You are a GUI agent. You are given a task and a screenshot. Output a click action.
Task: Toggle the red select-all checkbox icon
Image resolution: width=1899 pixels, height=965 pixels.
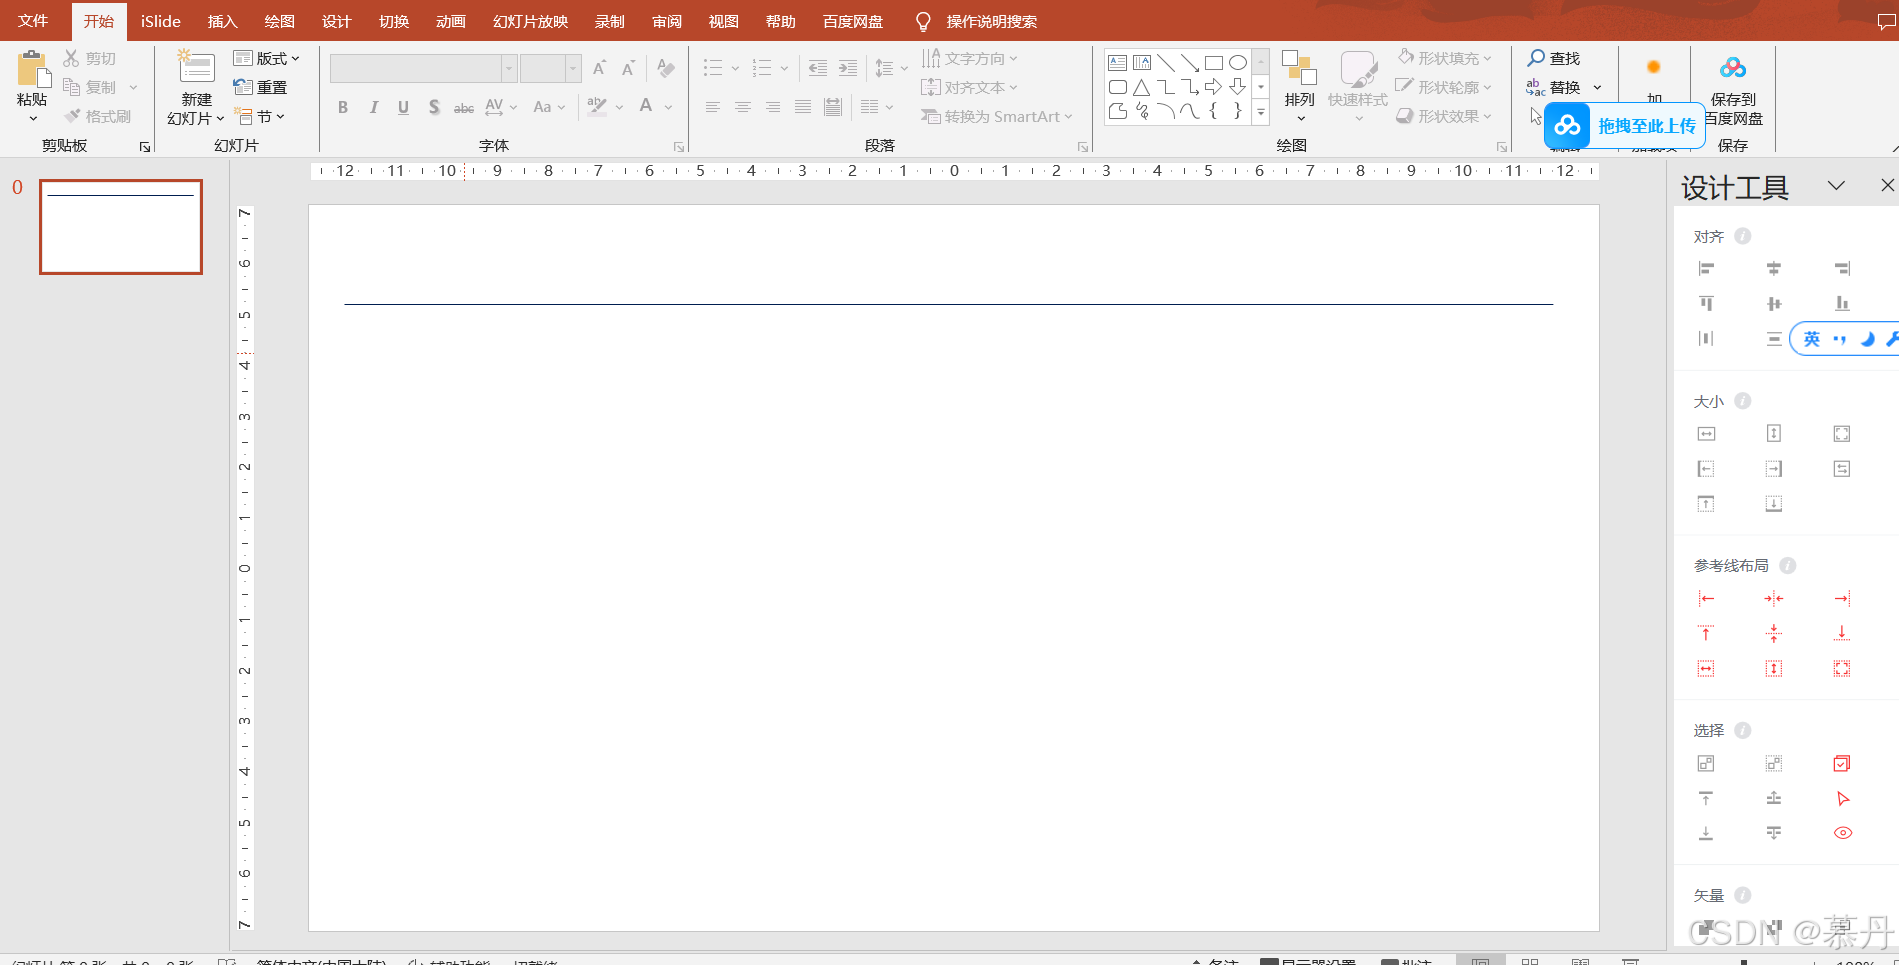pyautogui.click(x=1842, y=764)
